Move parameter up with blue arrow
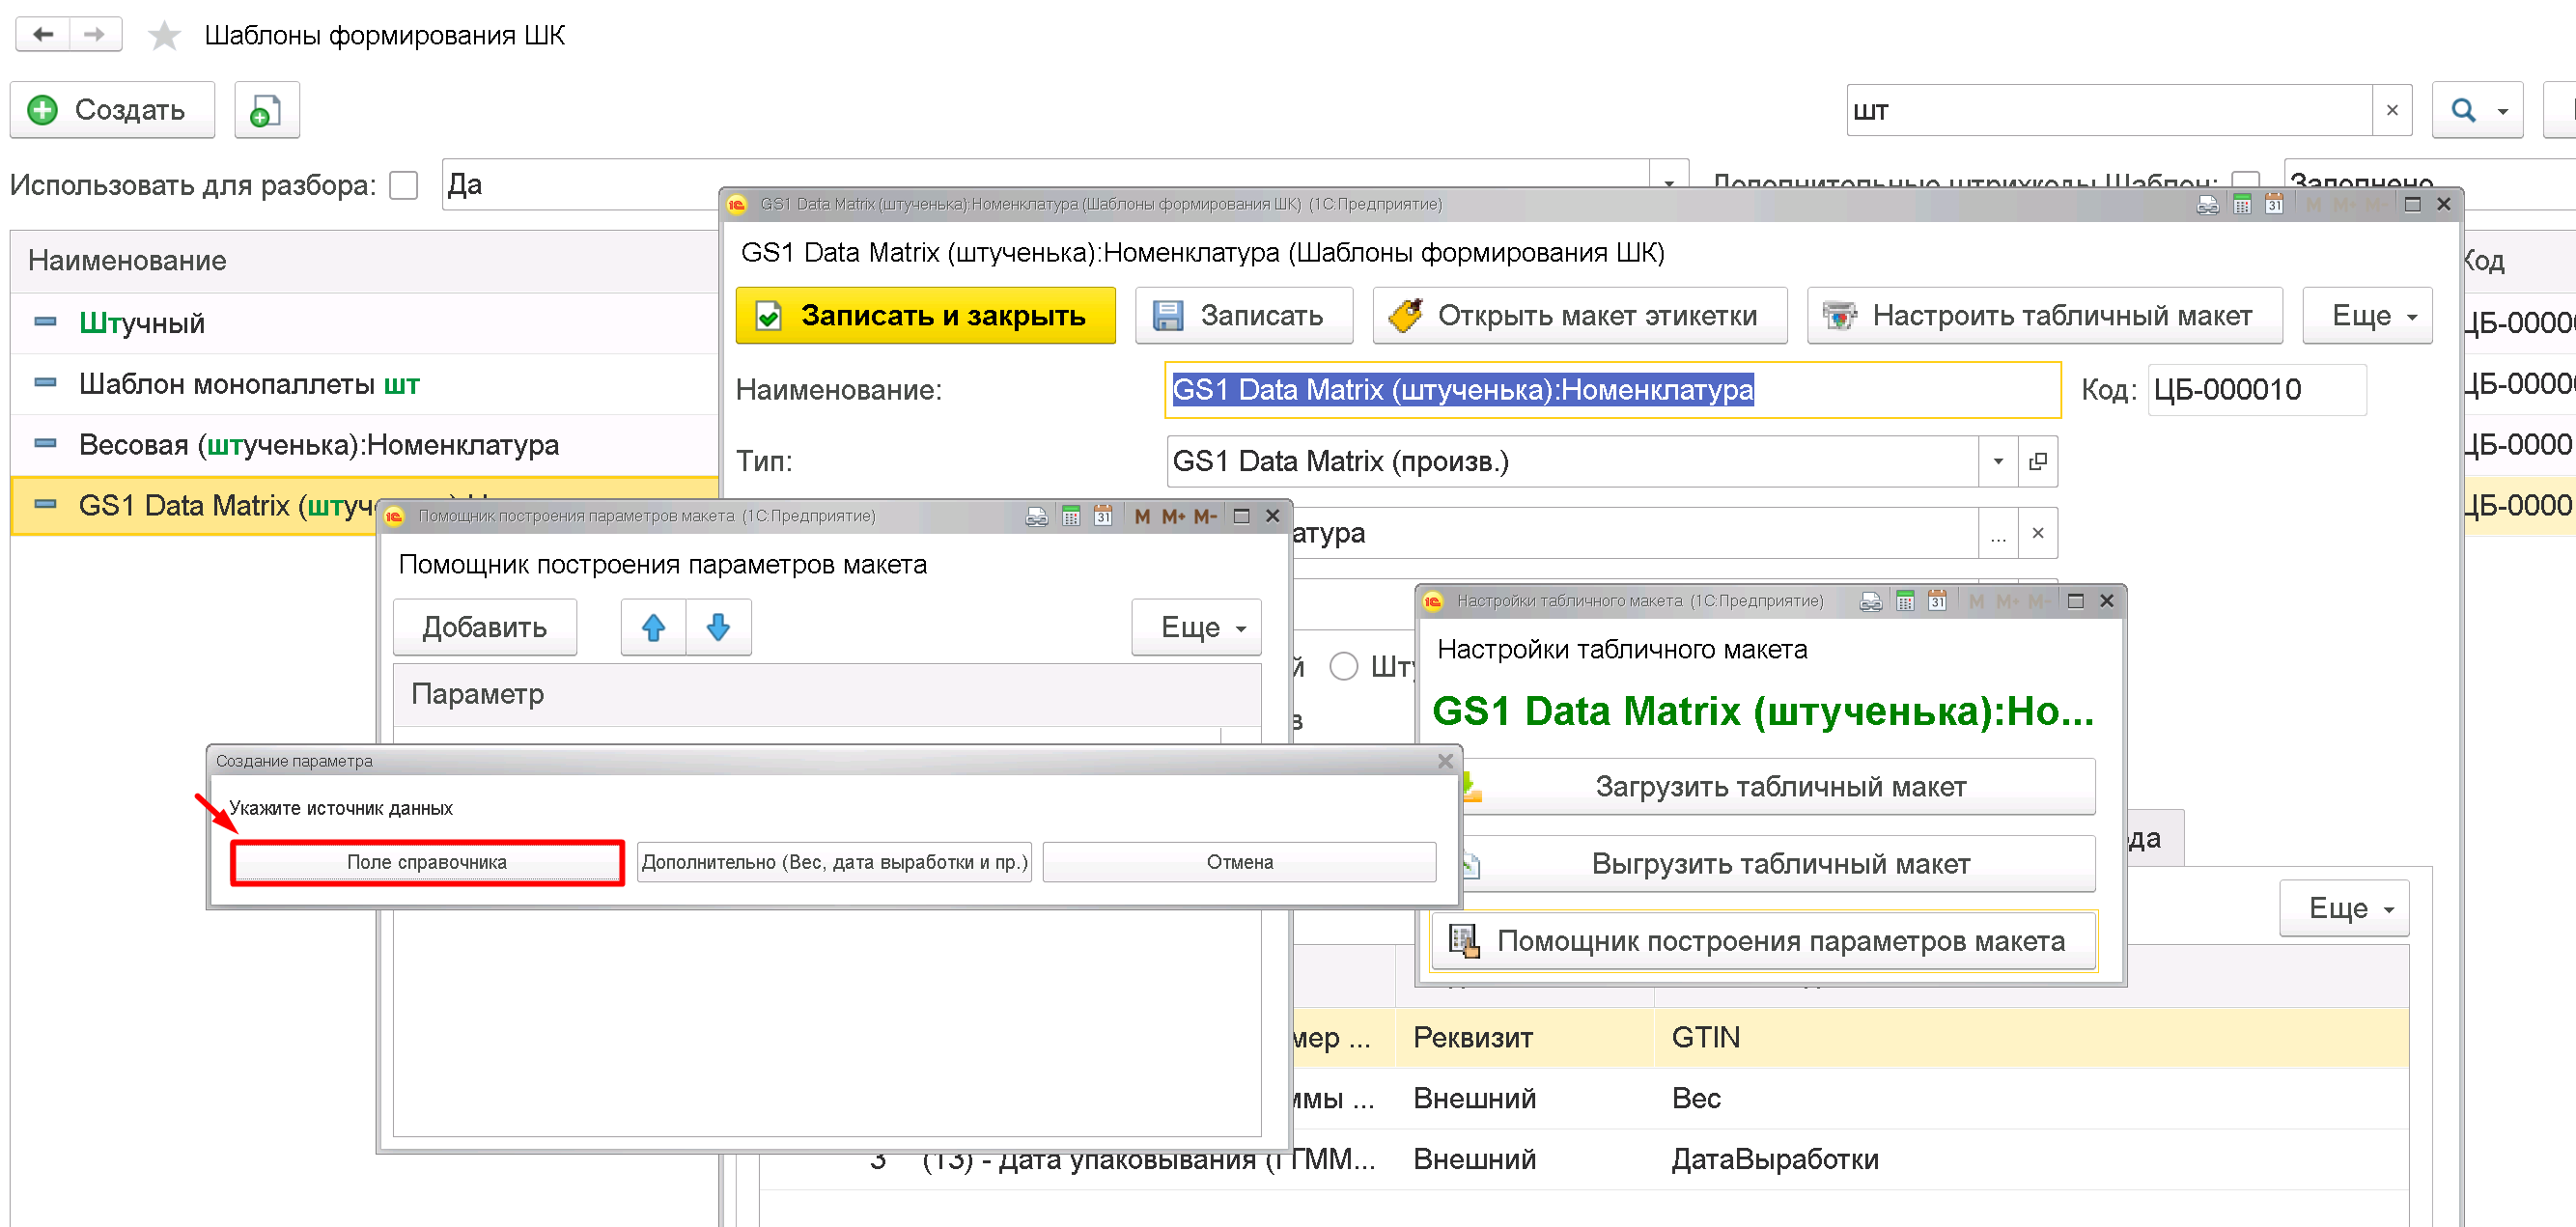 click(x=653, y=627)
